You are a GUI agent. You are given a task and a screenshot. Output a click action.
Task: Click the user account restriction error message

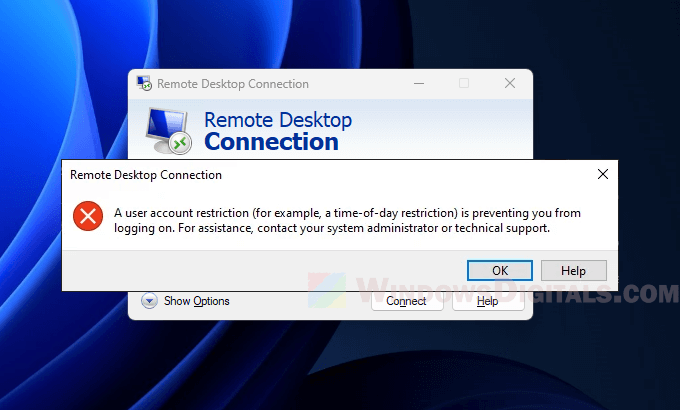click(347, 220)
